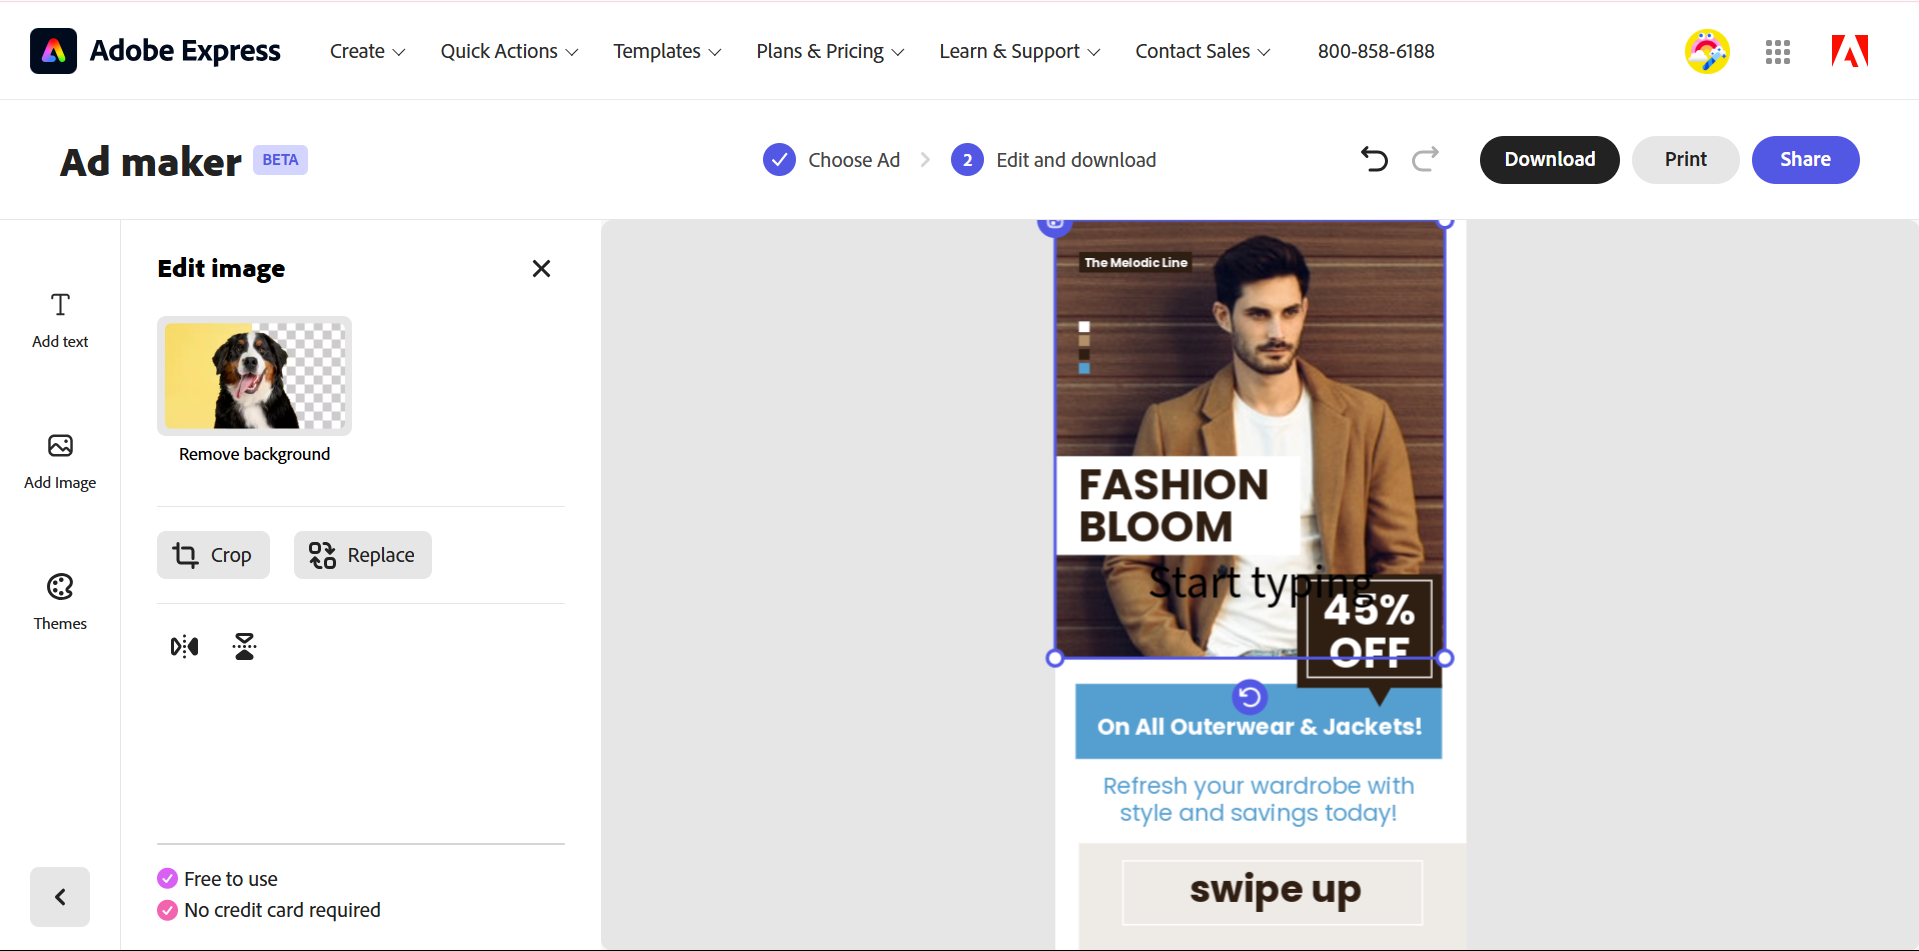The height and width of the screenshot is (951, 1919).
Task: Click the Undo arrow
Action: [1373, 159]
